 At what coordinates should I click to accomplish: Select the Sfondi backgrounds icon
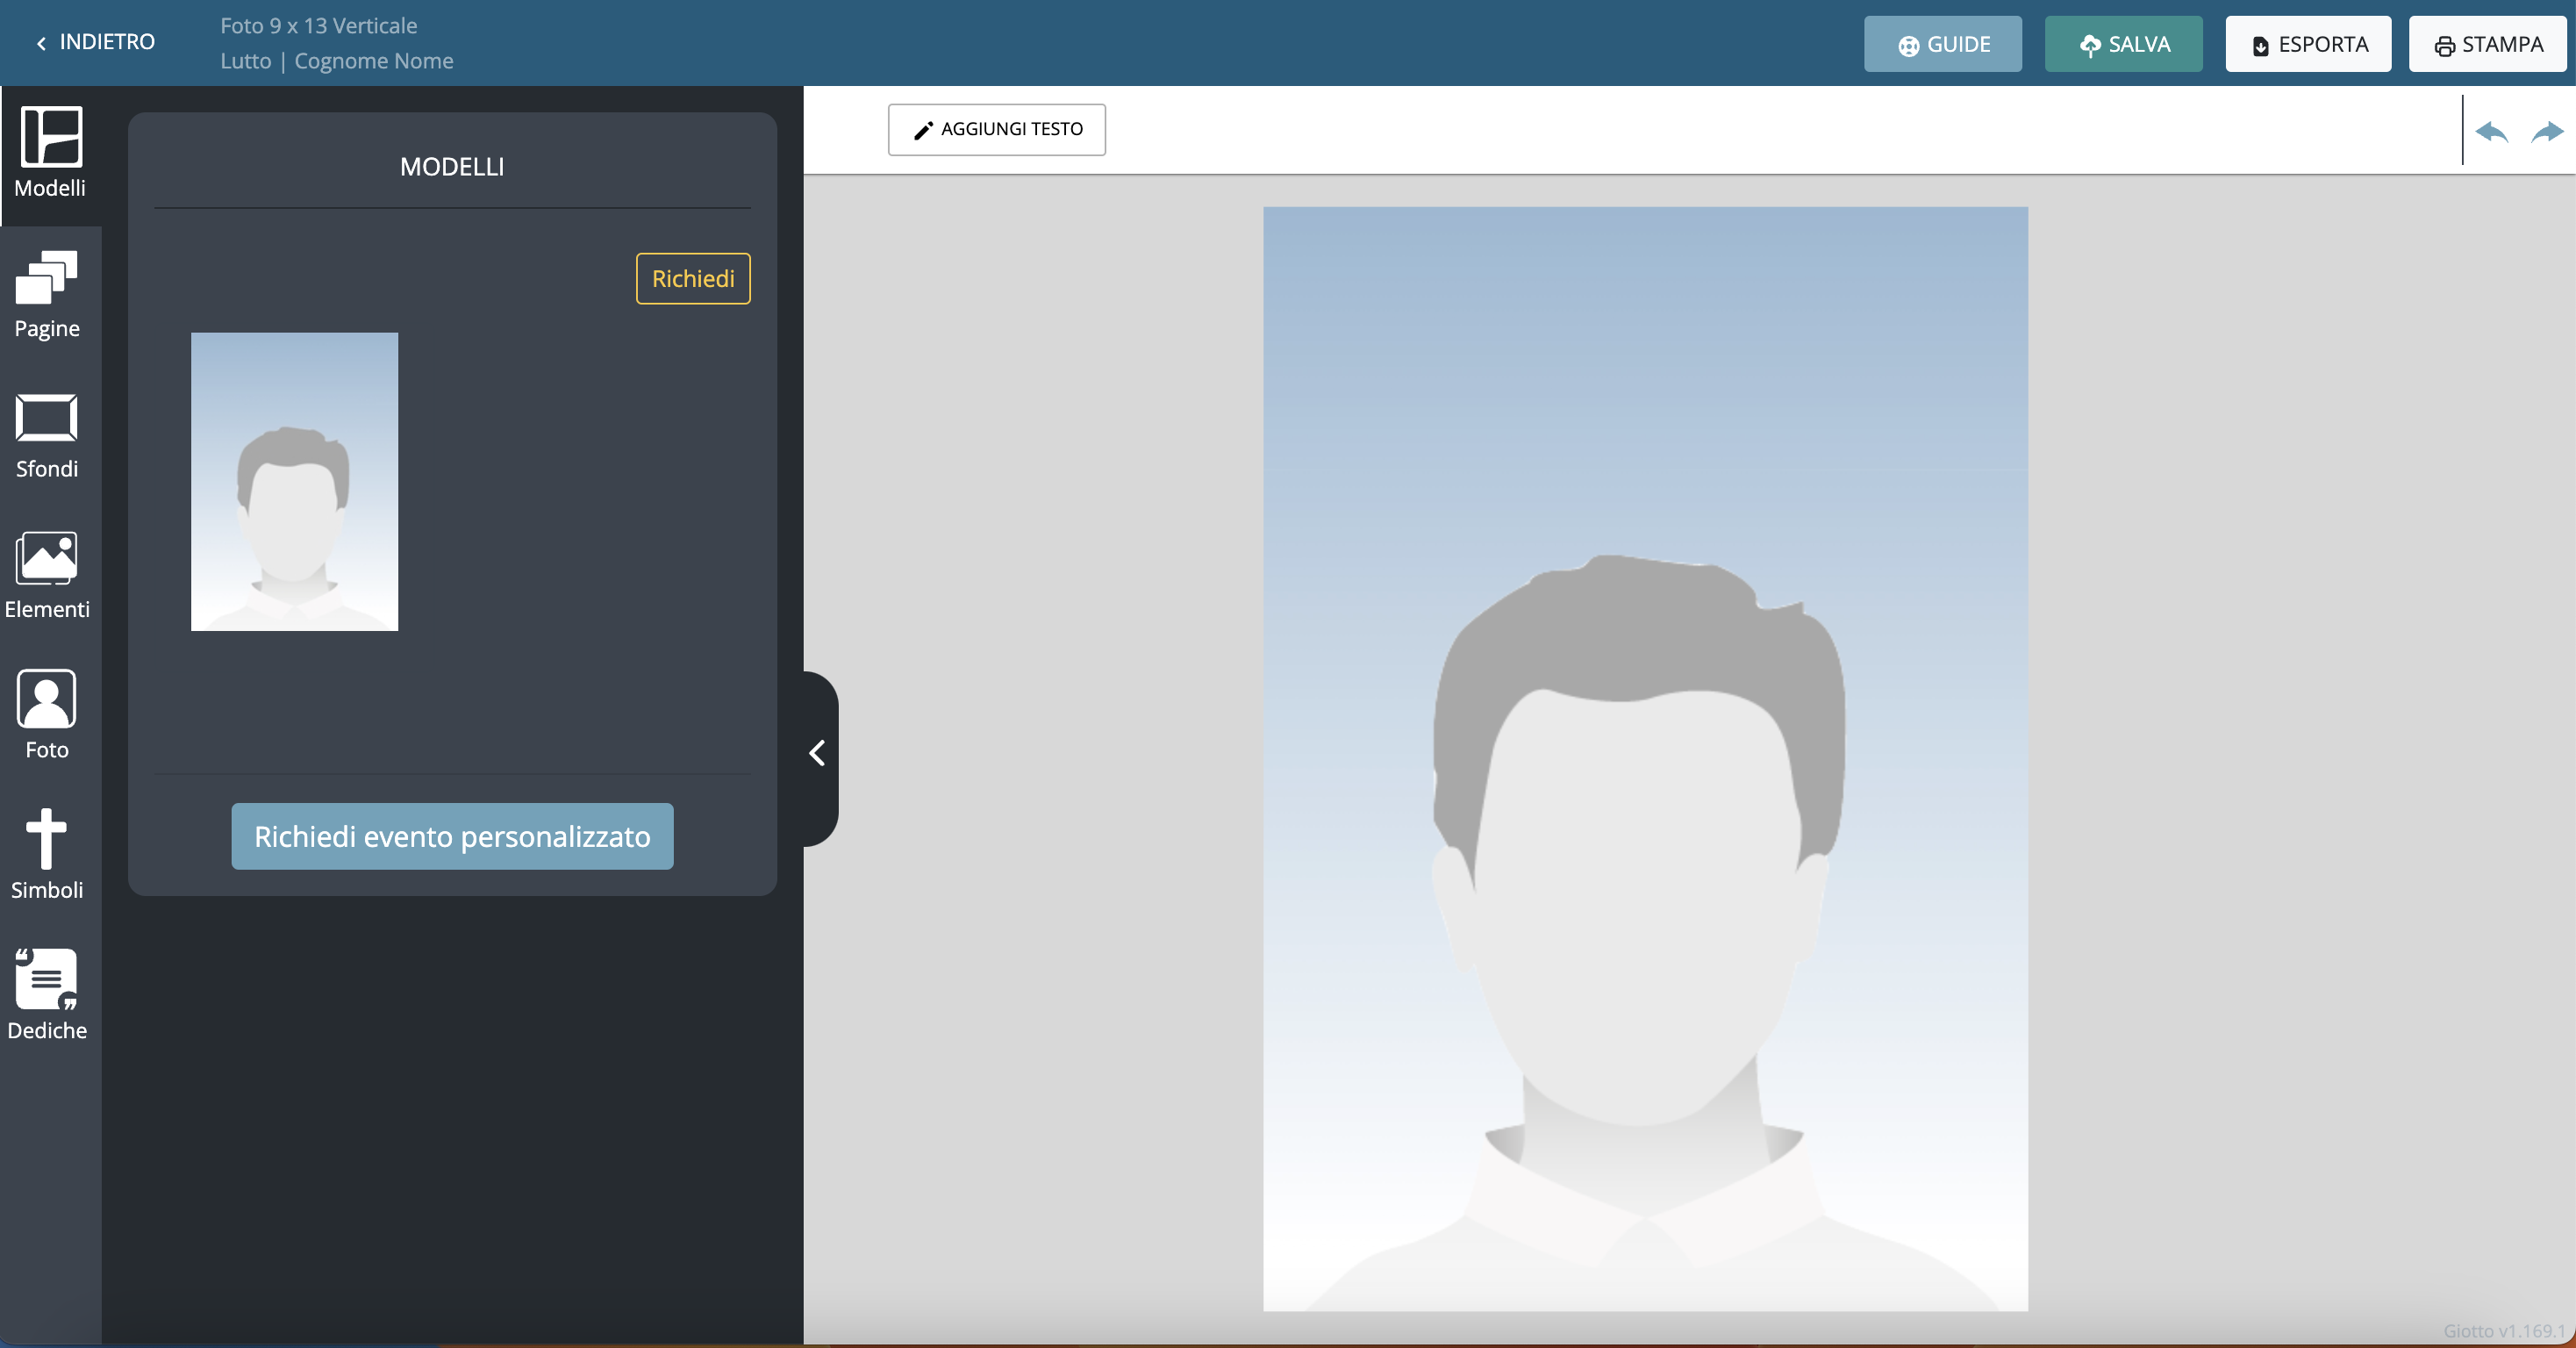click(47, 434)
